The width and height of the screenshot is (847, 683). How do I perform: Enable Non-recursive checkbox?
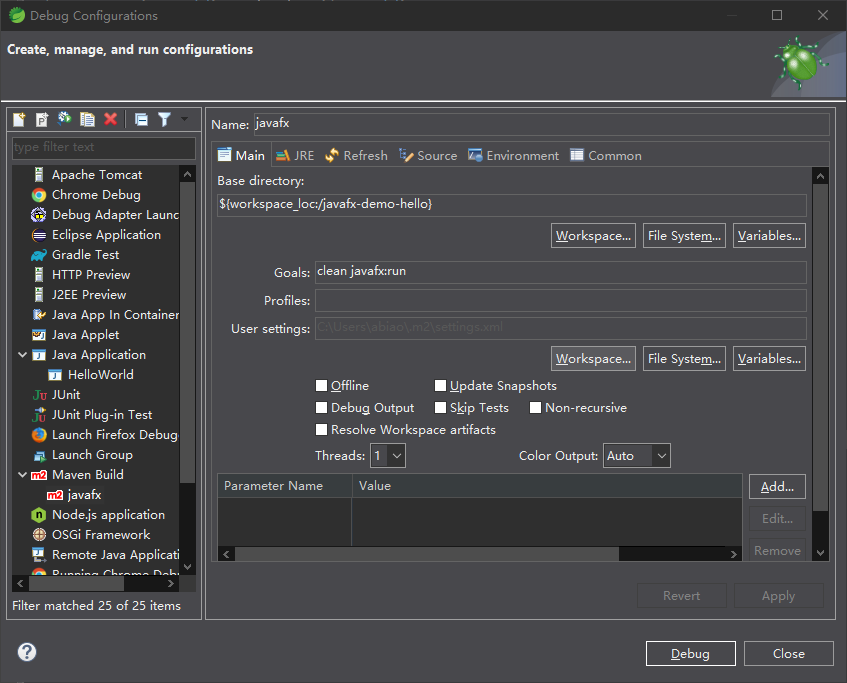pyautogui.click(x=535, y=407)
